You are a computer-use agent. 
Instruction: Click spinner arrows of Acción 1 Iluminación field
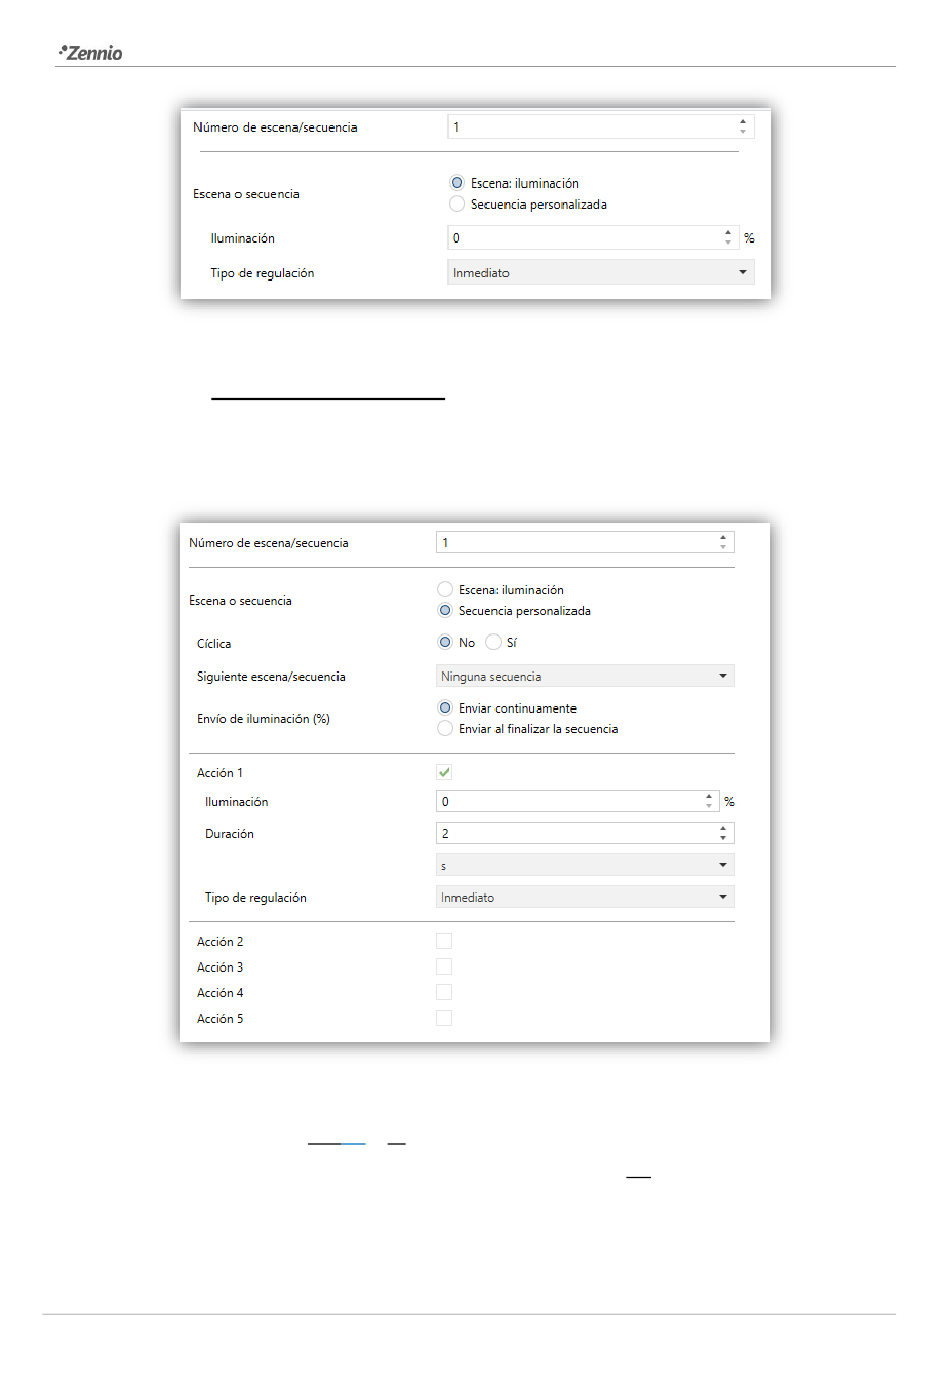tap(709, 801)
